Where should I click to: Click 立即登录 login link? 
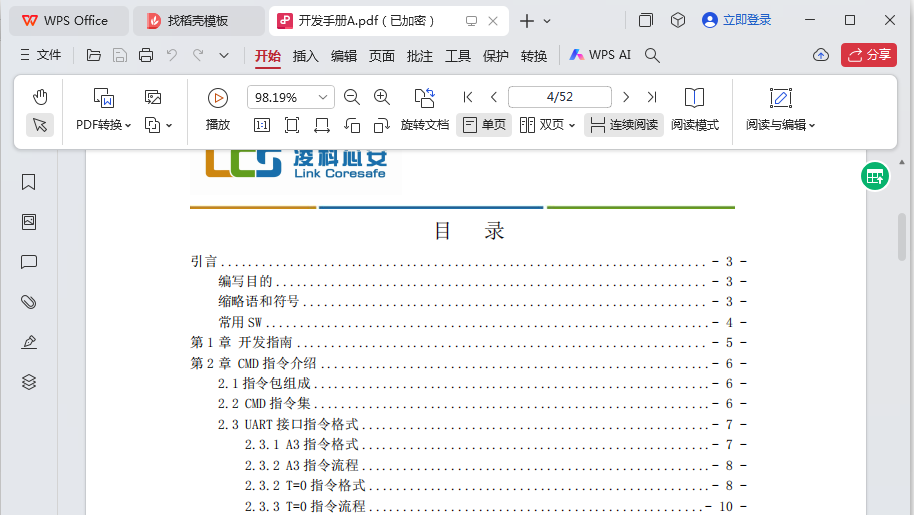[x=737, y=20]
